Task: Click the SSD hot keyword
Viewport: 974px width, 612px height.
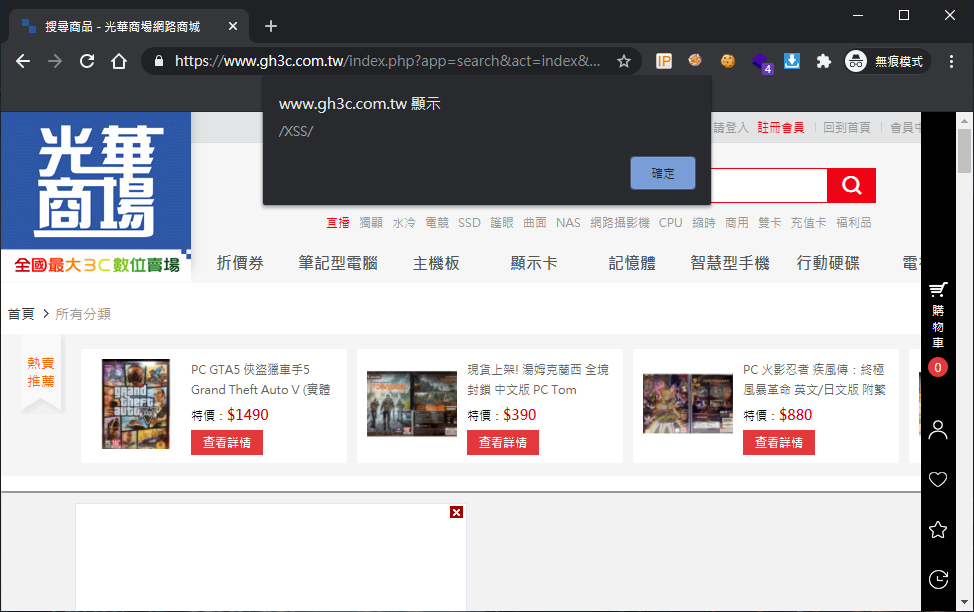Action: coord(469,222)
